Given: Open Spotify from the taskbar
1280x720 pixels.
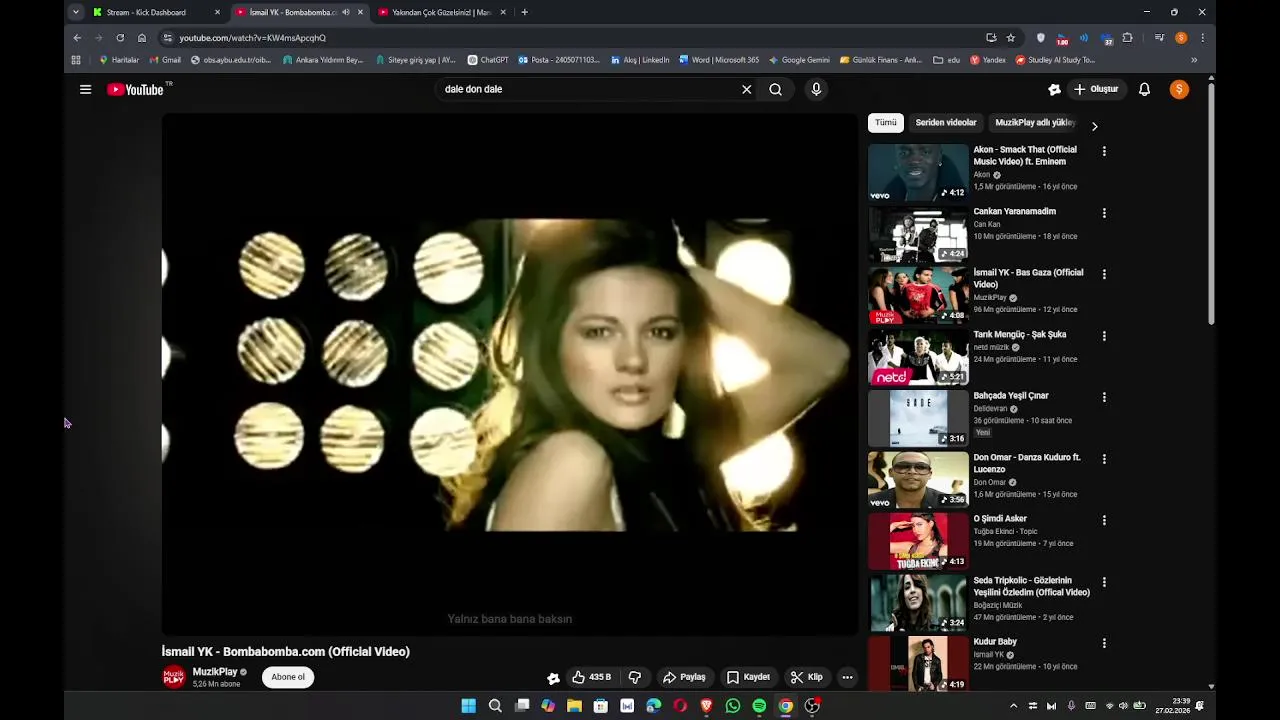Looking at the screenshot, I should point(759,706).
